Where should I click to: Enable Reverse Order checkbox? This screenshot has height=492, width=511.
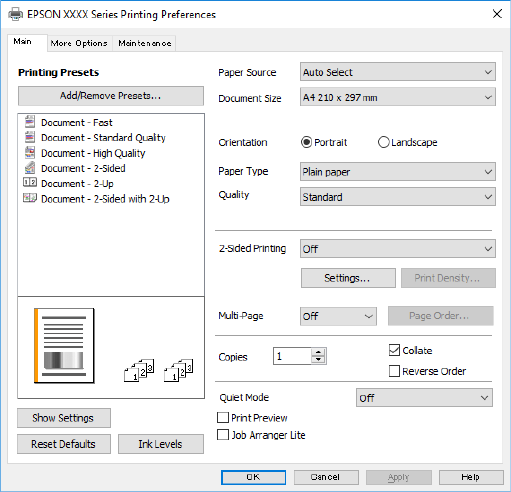pos(394,371)
